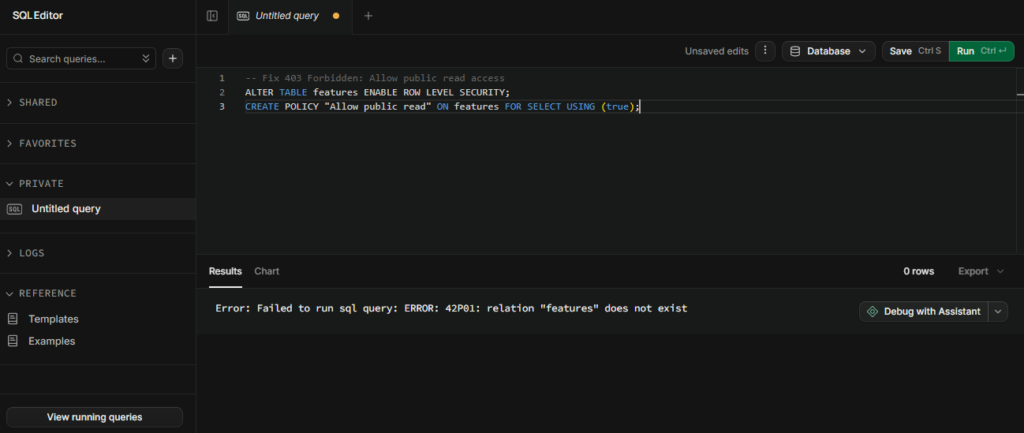Run the SQL query
This screenshot has width=1024, height=433.
pyautogui.click(x=982, y=51)
